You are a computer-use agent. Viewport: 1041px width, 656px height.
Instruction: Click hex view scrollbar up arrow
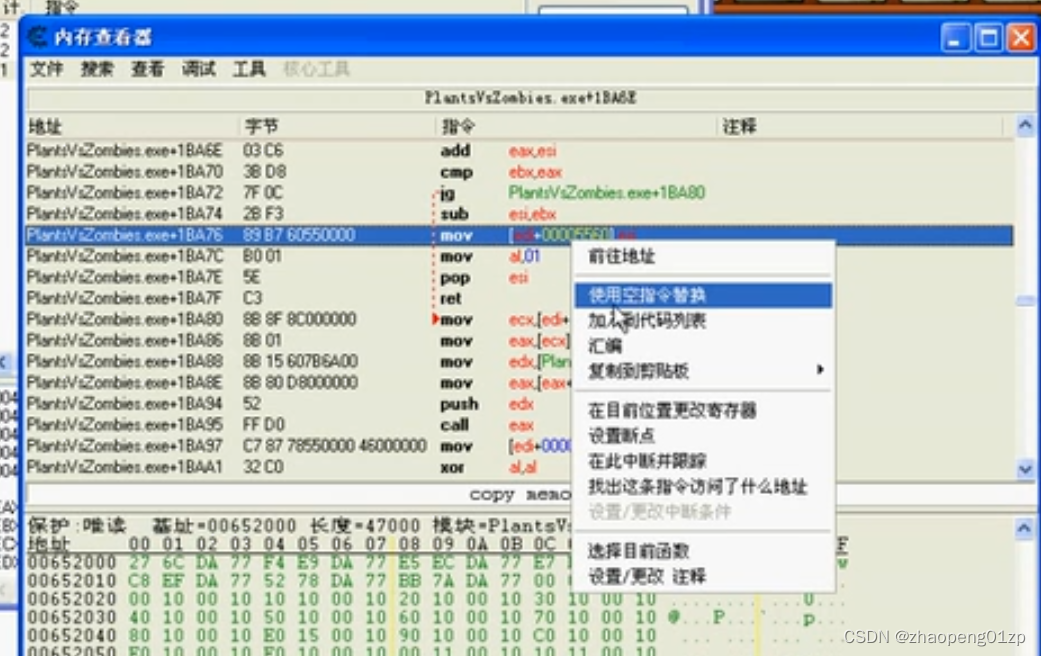point(1024,529)
